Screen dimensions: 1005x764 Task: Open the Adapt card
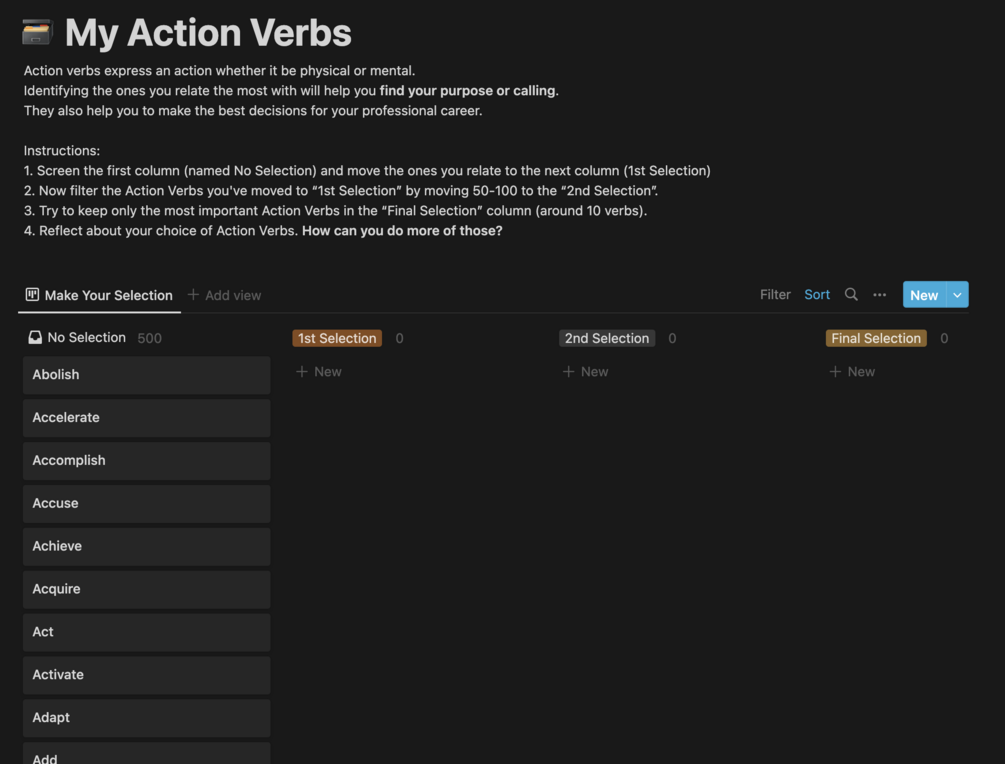146,717
